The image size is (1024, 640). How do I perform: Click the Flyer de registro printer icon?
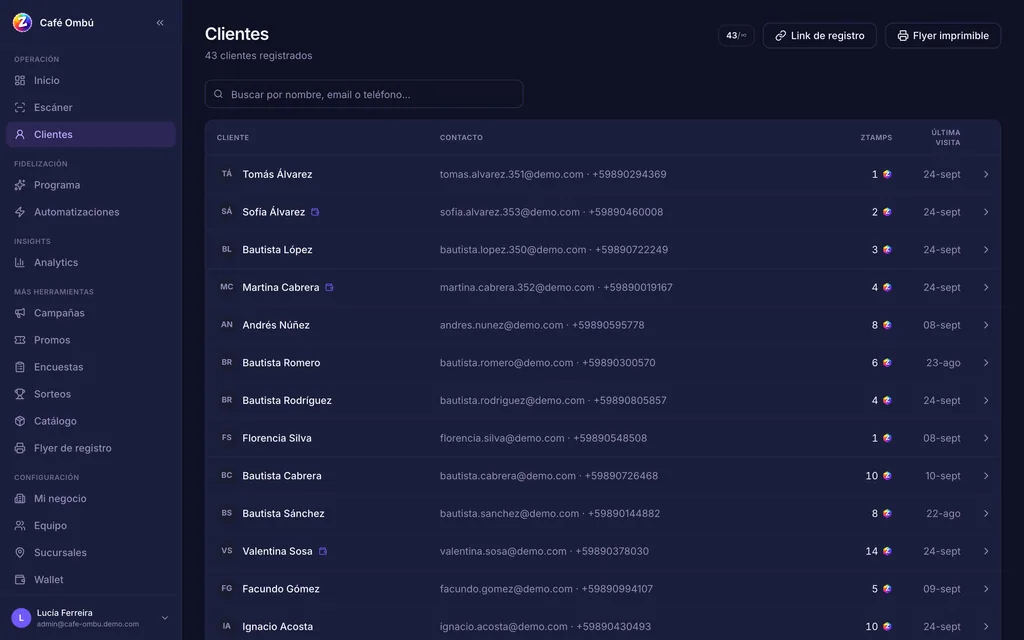(x=20, y=448)
